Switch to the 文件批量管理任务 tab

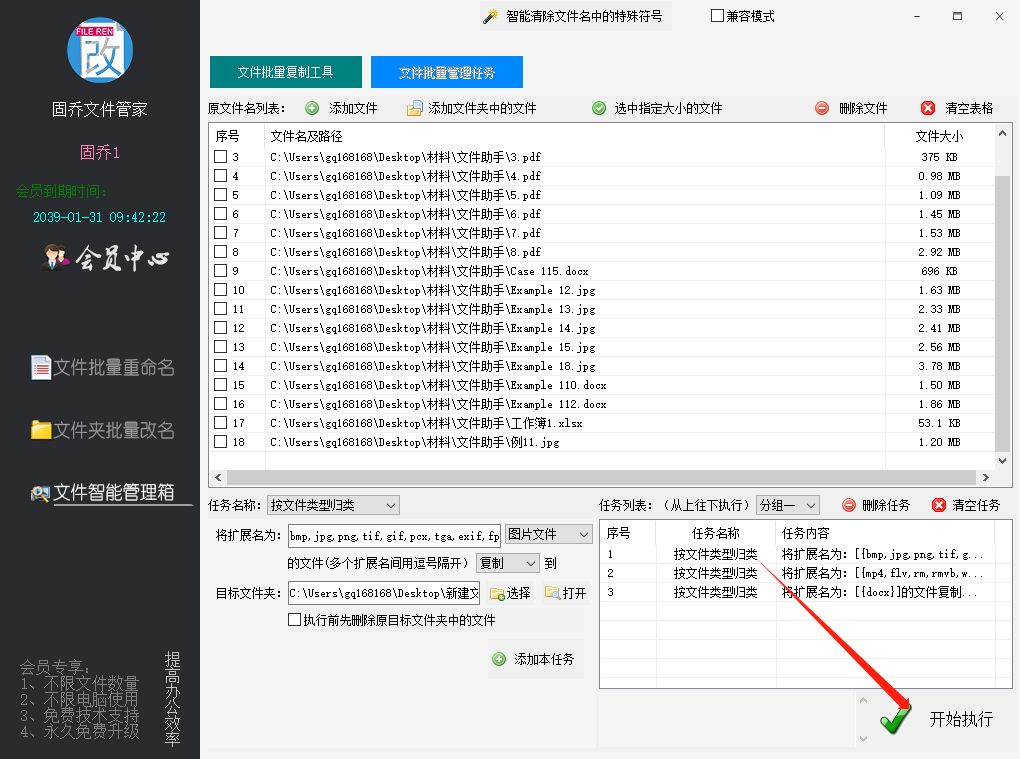447,71
